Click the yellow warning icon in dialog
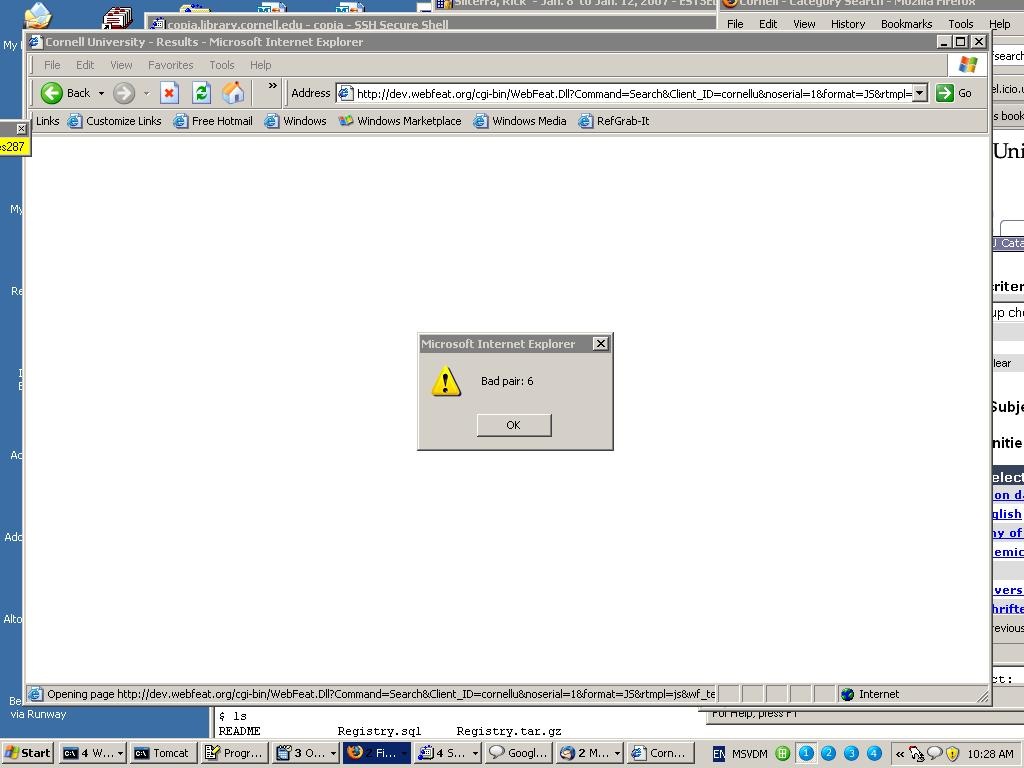The image size is (1024, 768). point(446,381)
